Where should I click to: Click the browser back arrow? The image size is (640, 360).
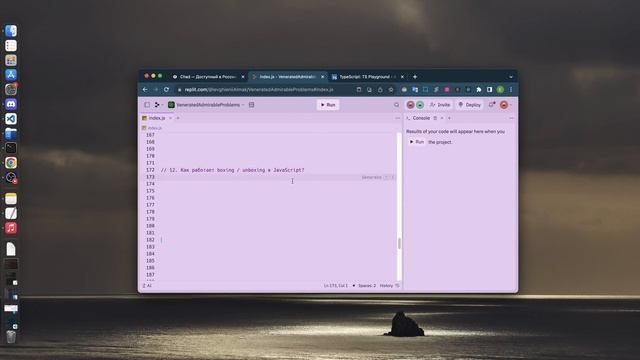pyautogui.click(x=145, y=89)
